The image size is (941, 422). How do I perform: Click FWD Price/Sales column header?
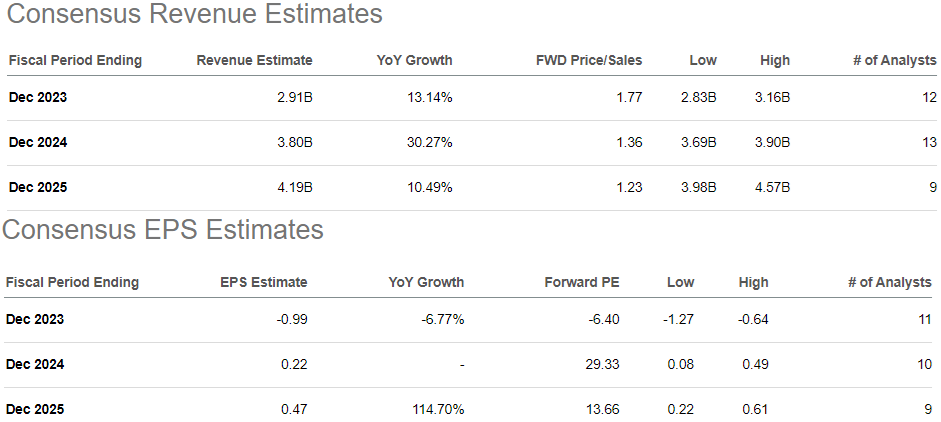(x=589, y=60)
